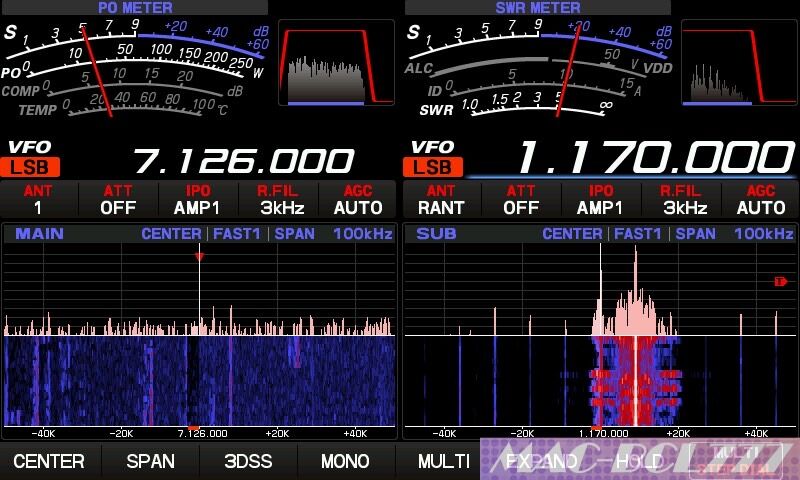Click the red T marker in SUB scope
800x480 pixels.
click(781, 281)
